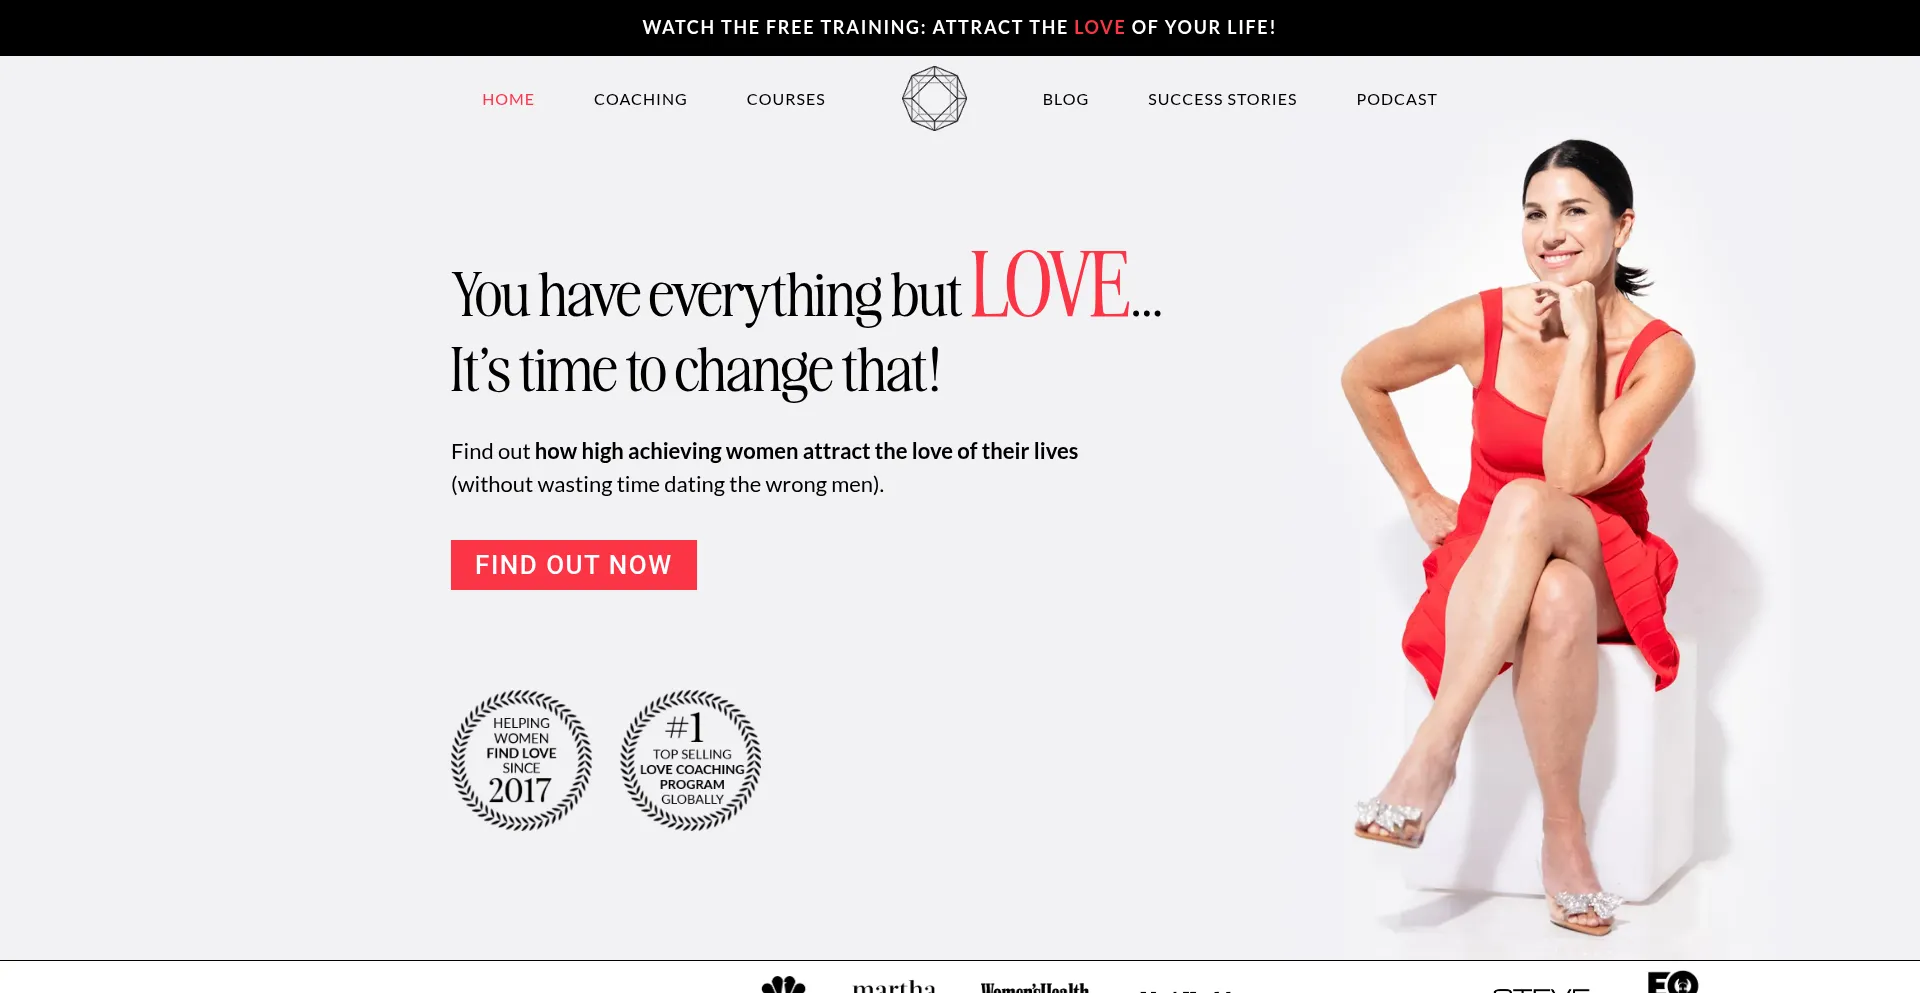Click the 'Helping Women Find Love Since 2017' badge
This screenshot has width=1920, height=993.
(521, 760)
